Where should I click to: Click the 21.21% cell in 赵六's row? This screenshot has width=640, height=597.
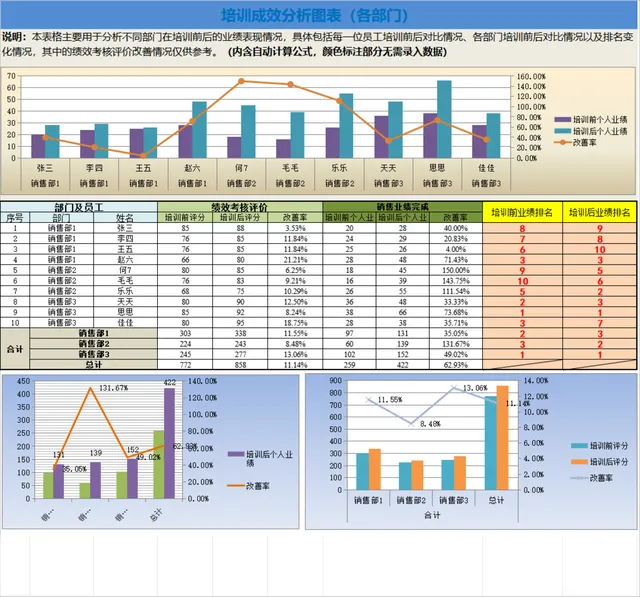point(295,260)
